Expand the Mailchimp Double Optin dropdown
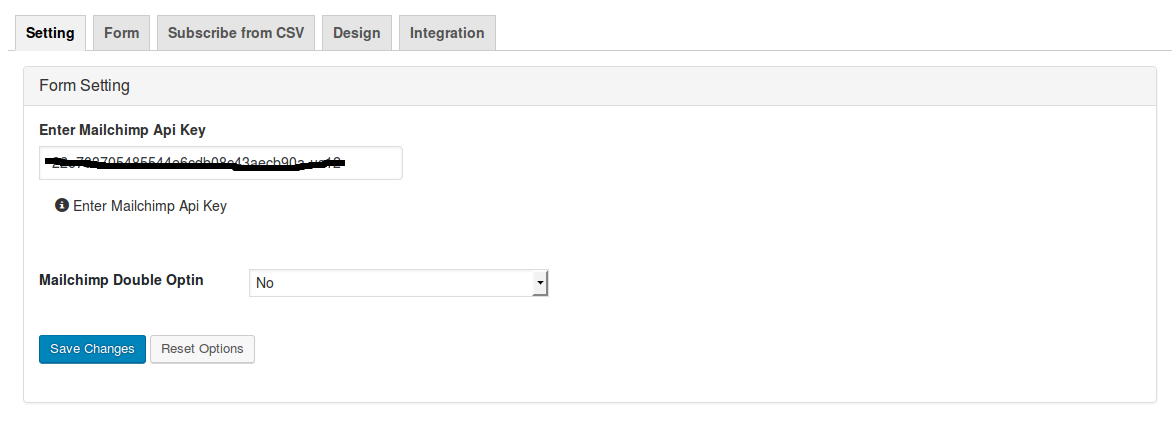The width and height of the screenshot is (1173, 431). click(398, 283)
